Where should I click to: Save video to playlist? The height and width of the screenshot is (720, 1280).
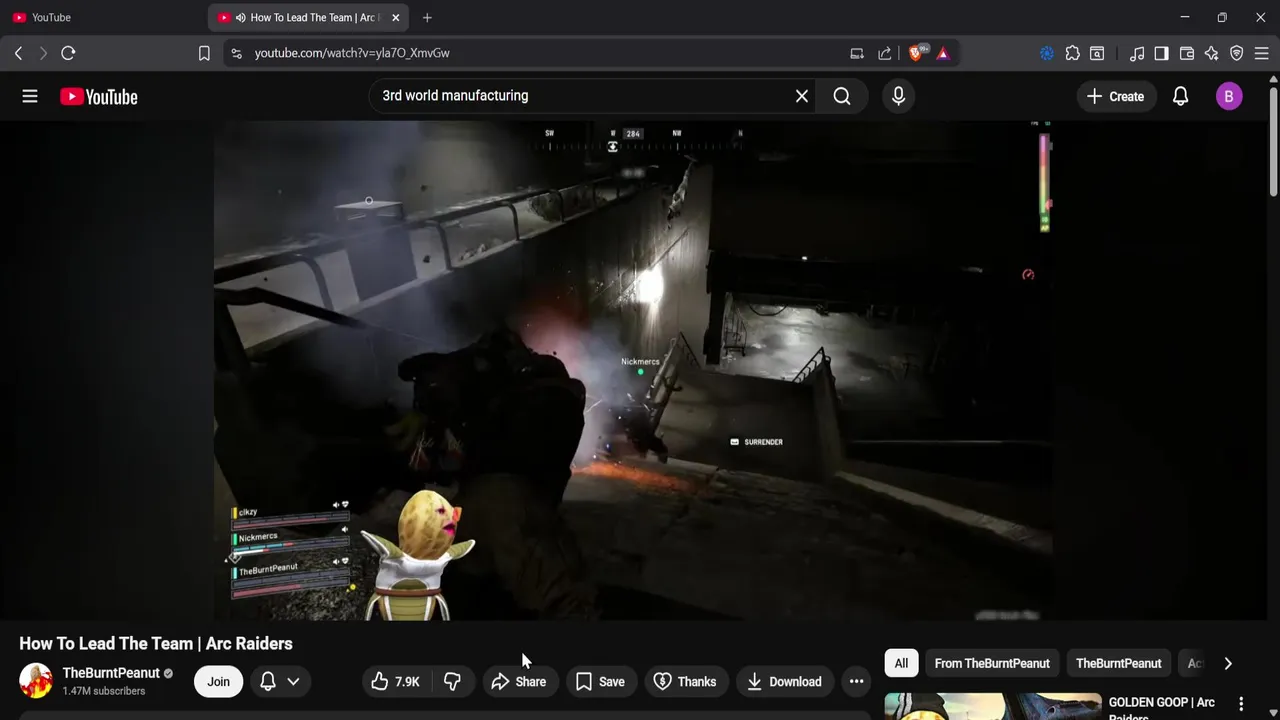click(x=601, y=682)
